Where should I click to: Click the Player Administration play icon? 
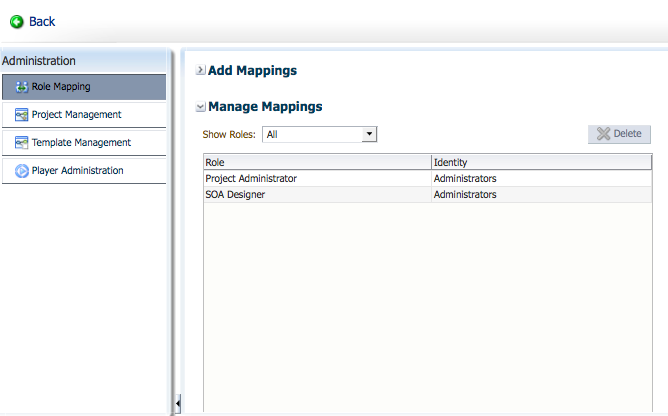[x=21, y=171]
